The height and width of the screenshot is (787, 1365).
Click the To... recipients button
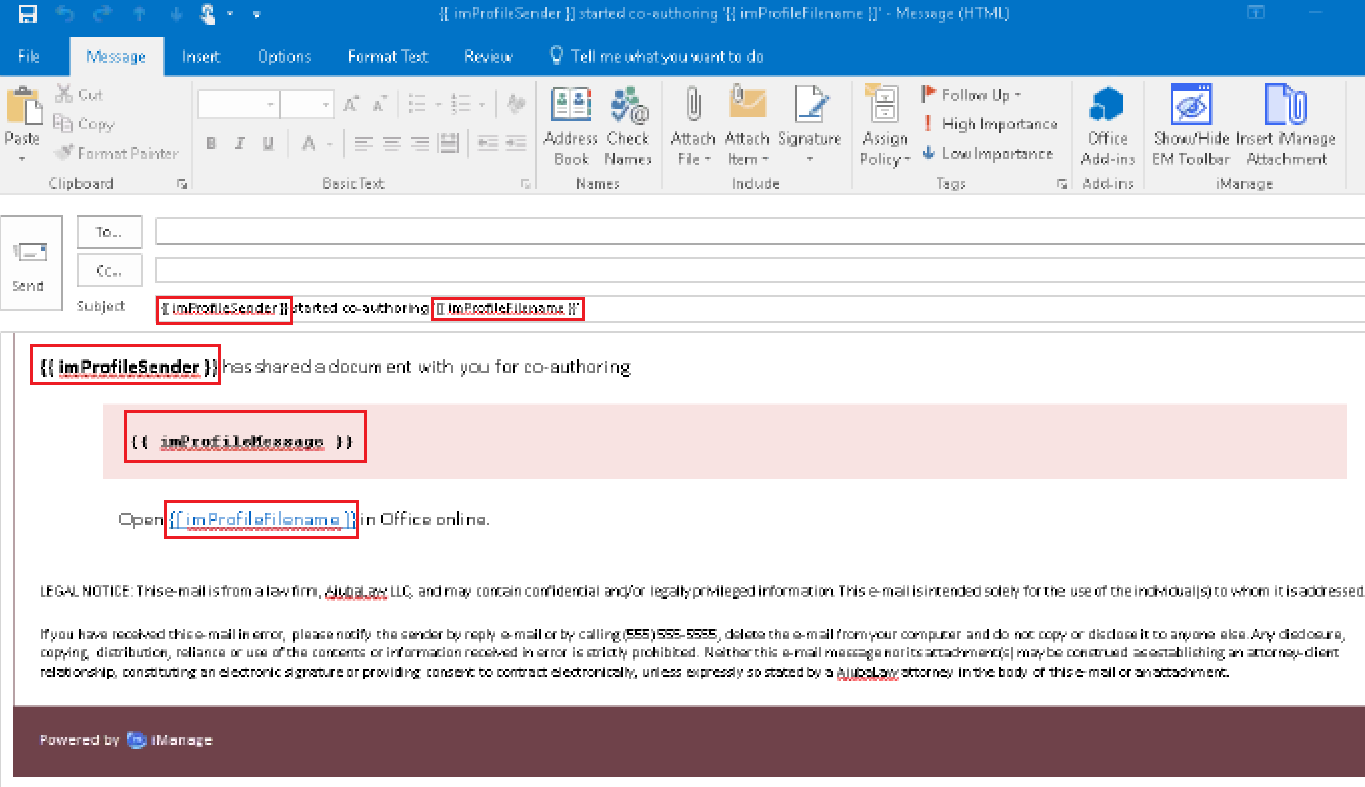[109, 232]
